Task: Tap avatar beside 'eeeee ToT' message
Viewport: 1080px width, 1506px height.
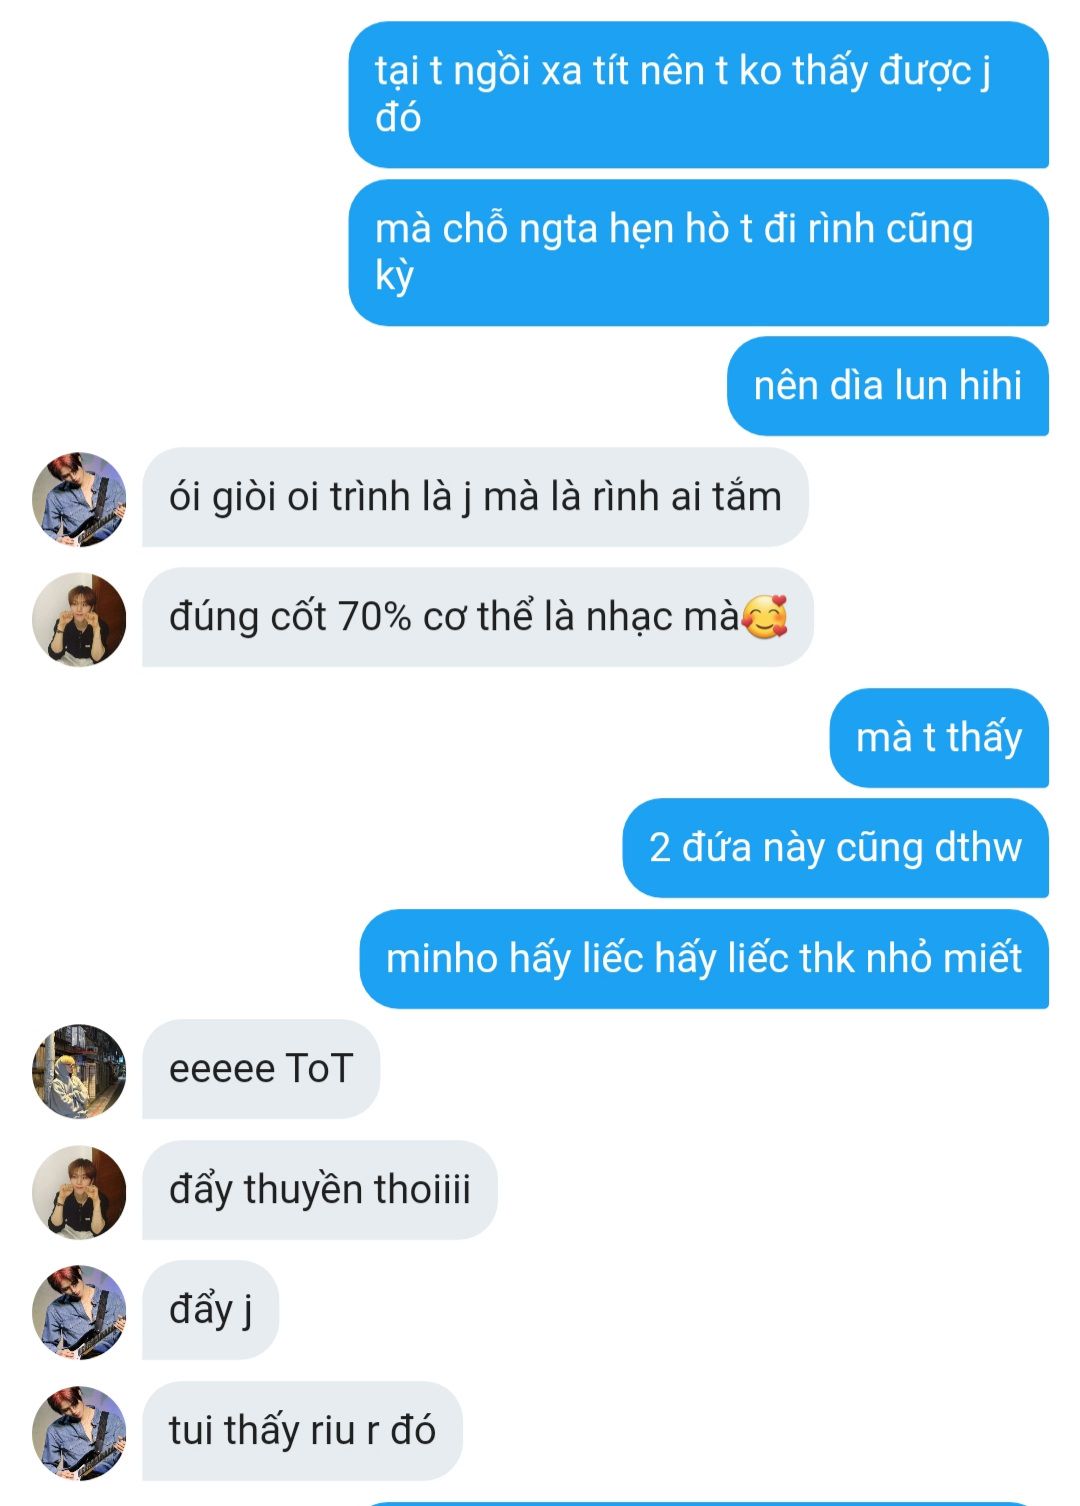Action: tap(79, 1070)
